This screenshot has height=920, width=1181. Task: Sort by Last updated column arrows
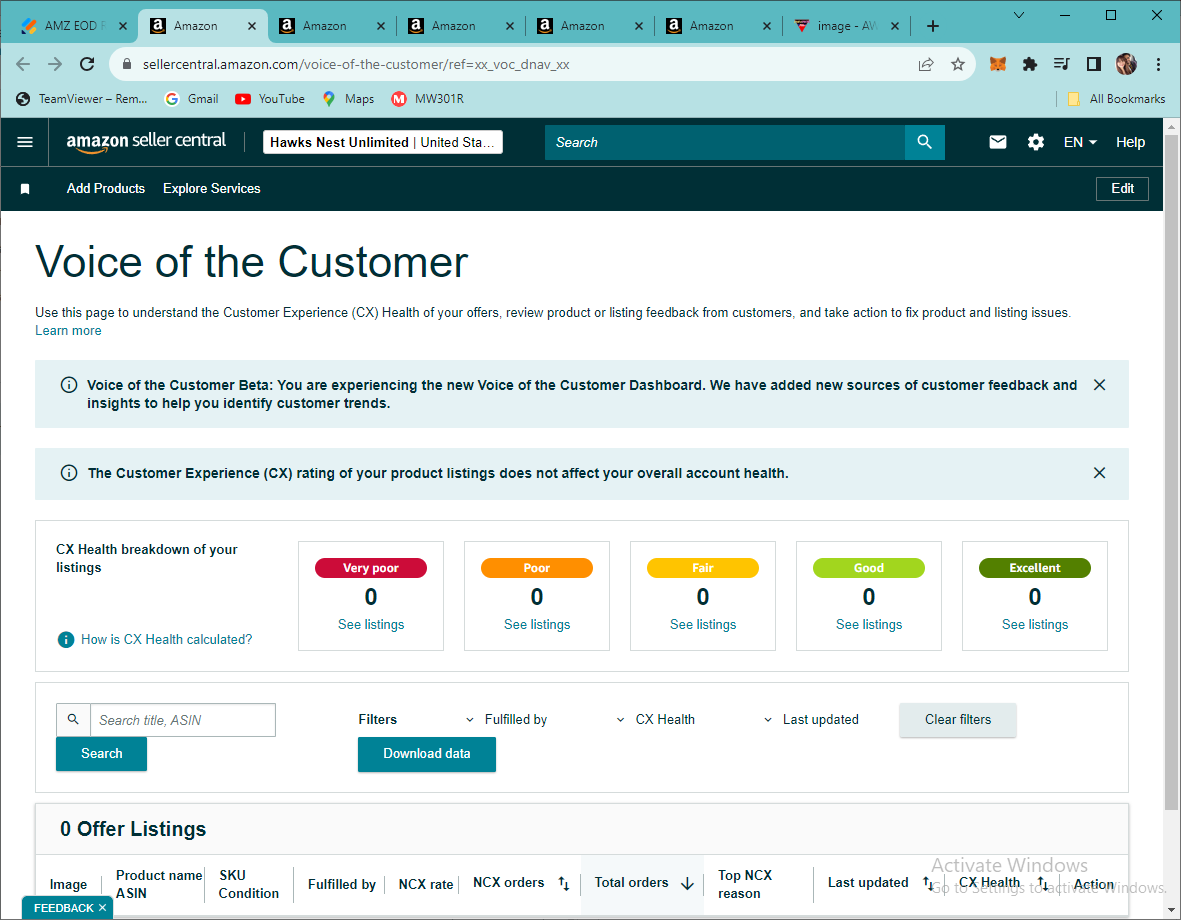928,883
